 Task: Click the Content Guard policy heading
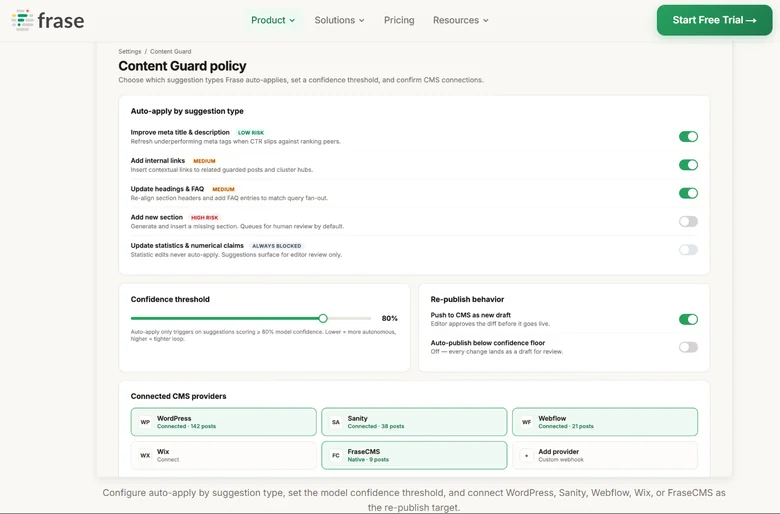pos(182,66)
